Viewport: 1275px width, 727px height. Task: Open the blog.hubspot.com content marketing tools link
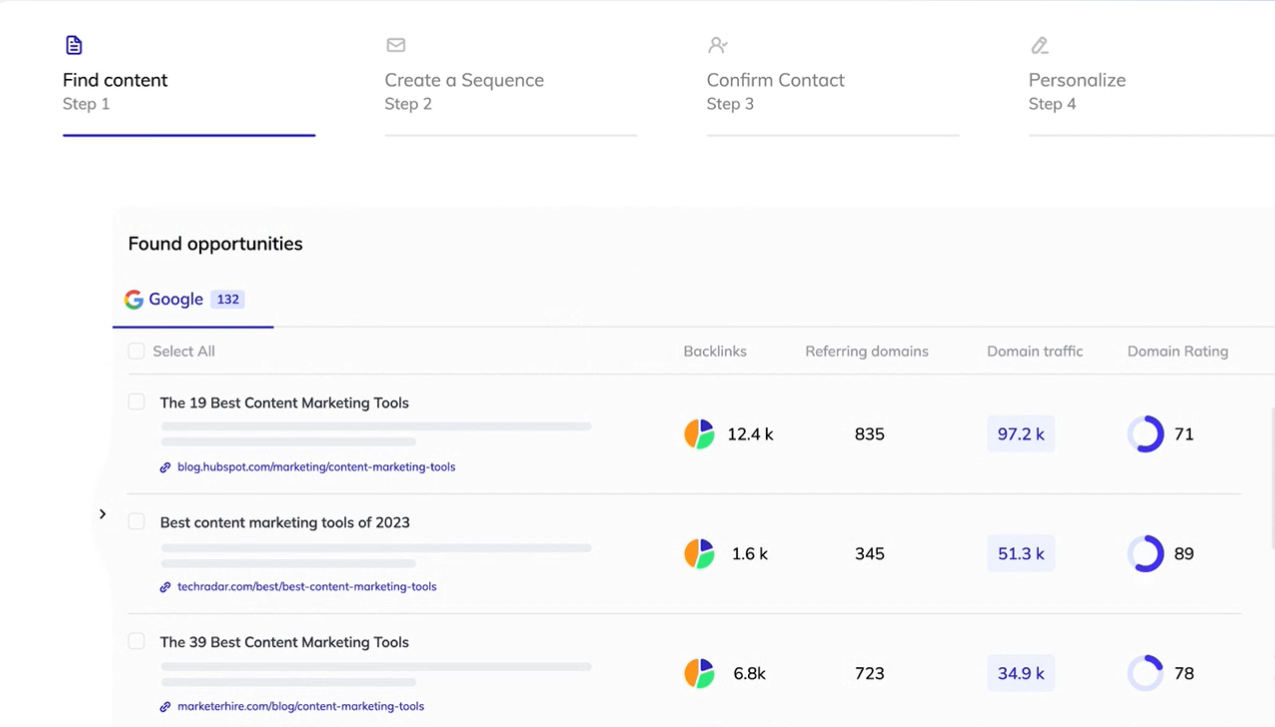[316, 467]
